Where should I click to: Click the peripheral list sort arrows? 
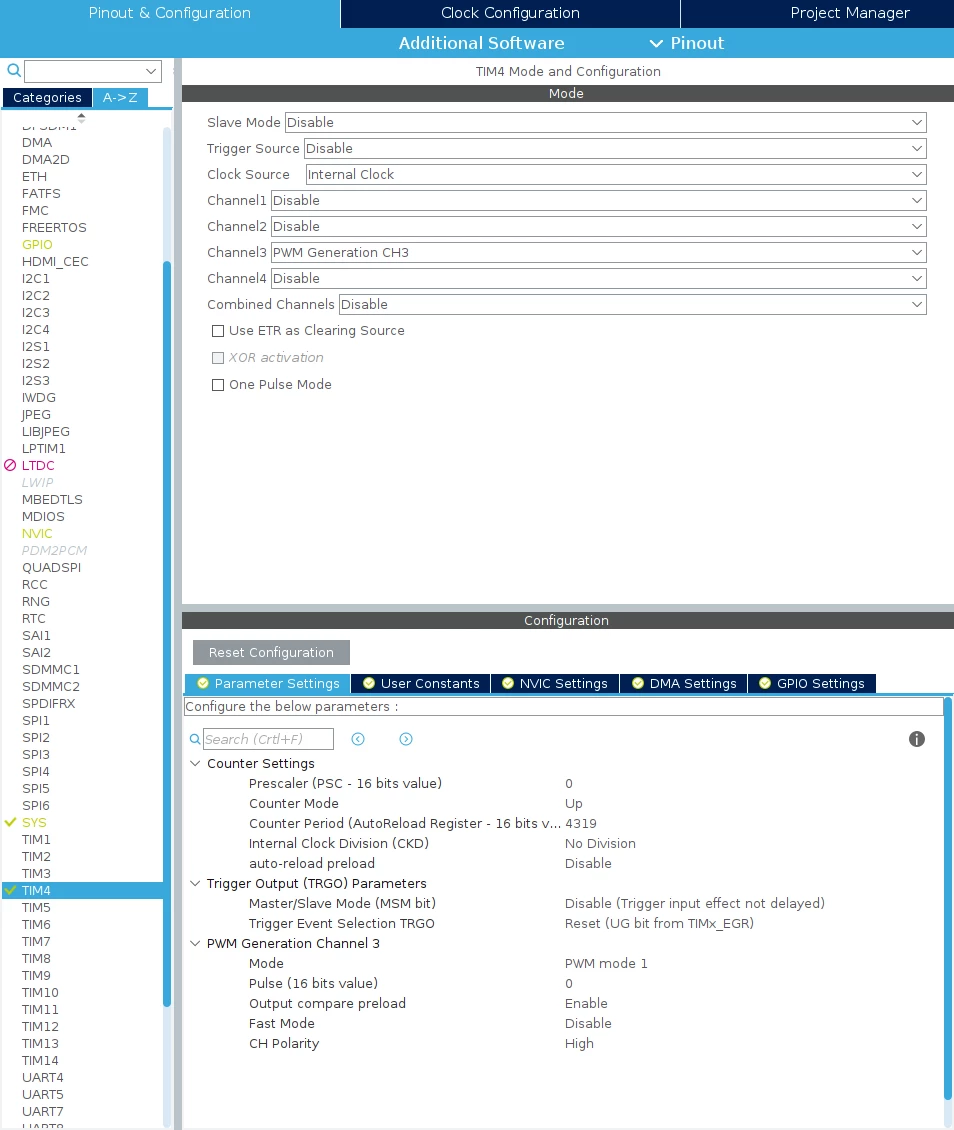pyautogui.click(x=81, y=117)
